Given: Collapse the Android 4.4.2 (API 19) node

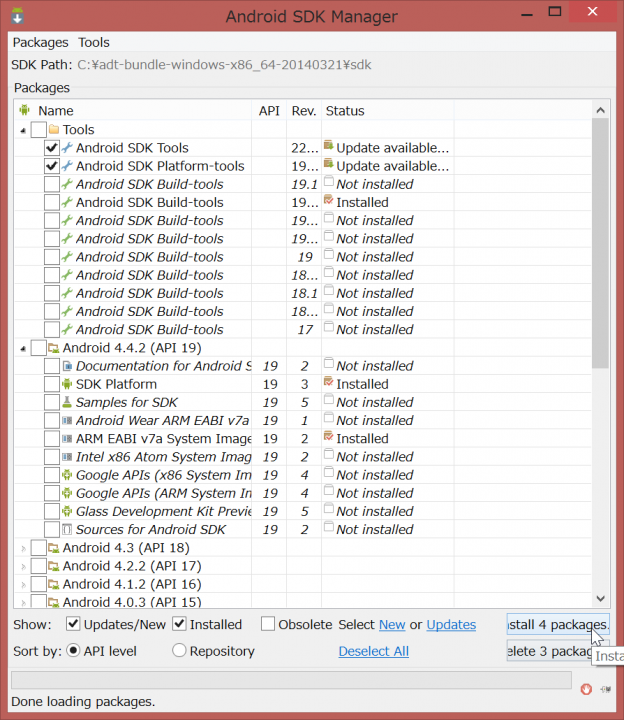Looking at the screenshot, I should pyautogui.click(x=23, y=349).
